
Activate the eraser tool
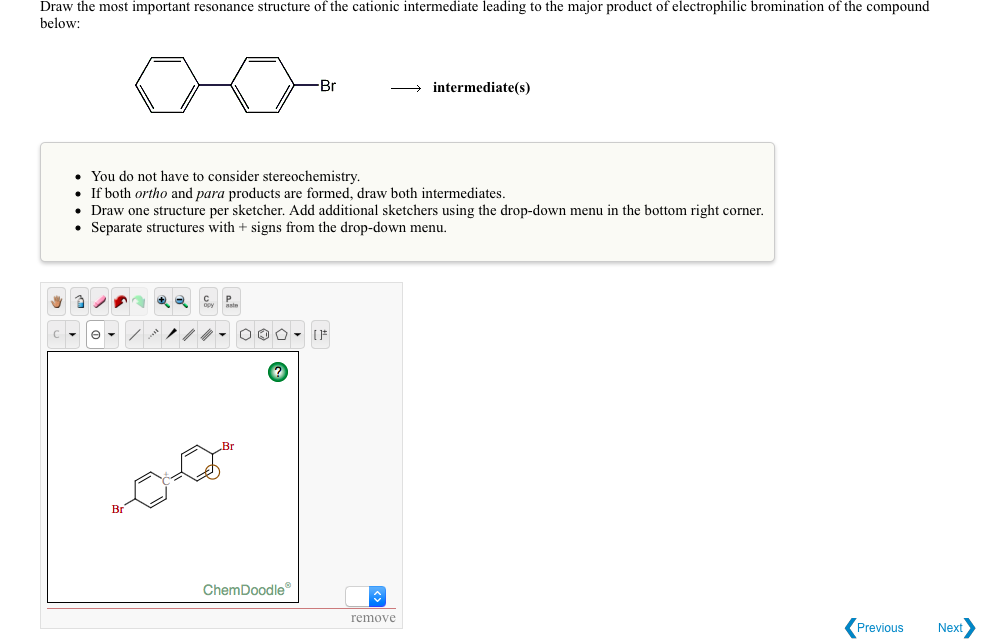[99, 302]
